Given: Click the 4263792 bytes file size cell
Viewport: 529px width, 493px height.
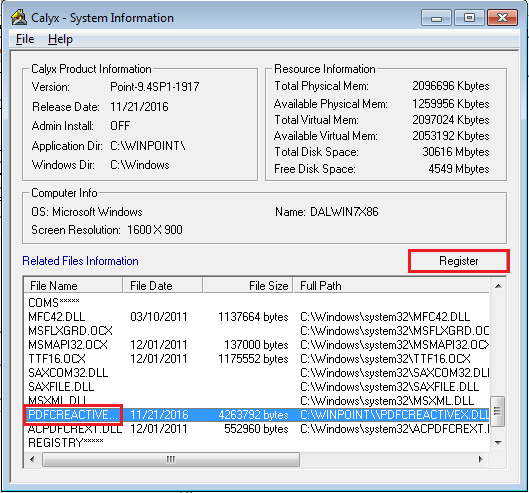Looking at the screenshot, I should point(253,415).
